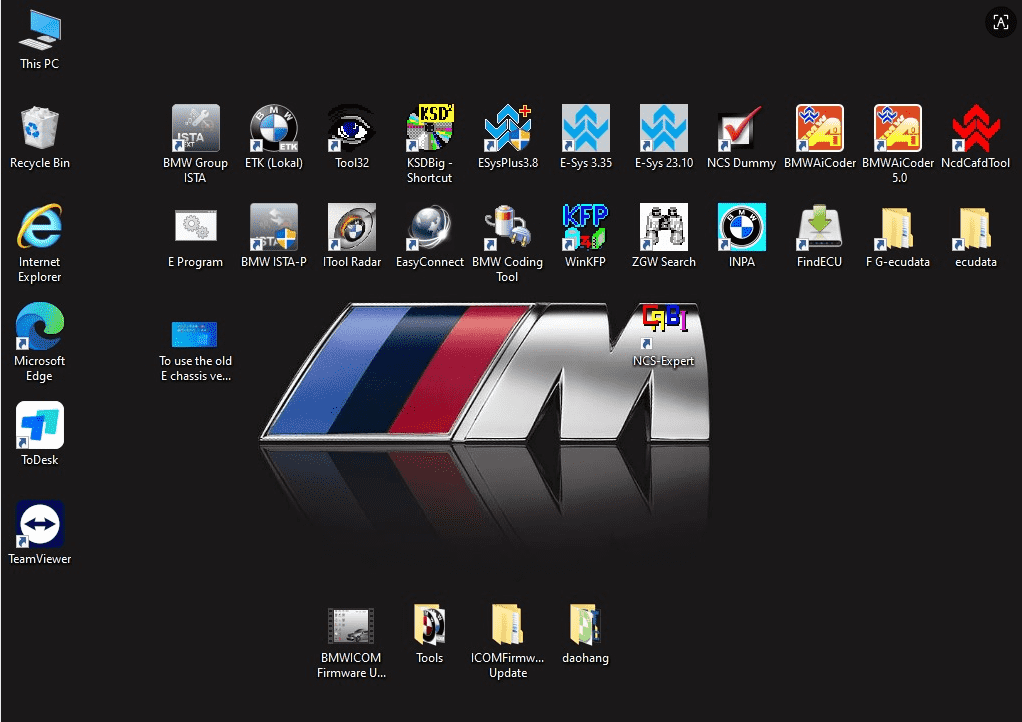
Task: Select the BMW ISTA-P icon
Action: [x=273, y=228]
